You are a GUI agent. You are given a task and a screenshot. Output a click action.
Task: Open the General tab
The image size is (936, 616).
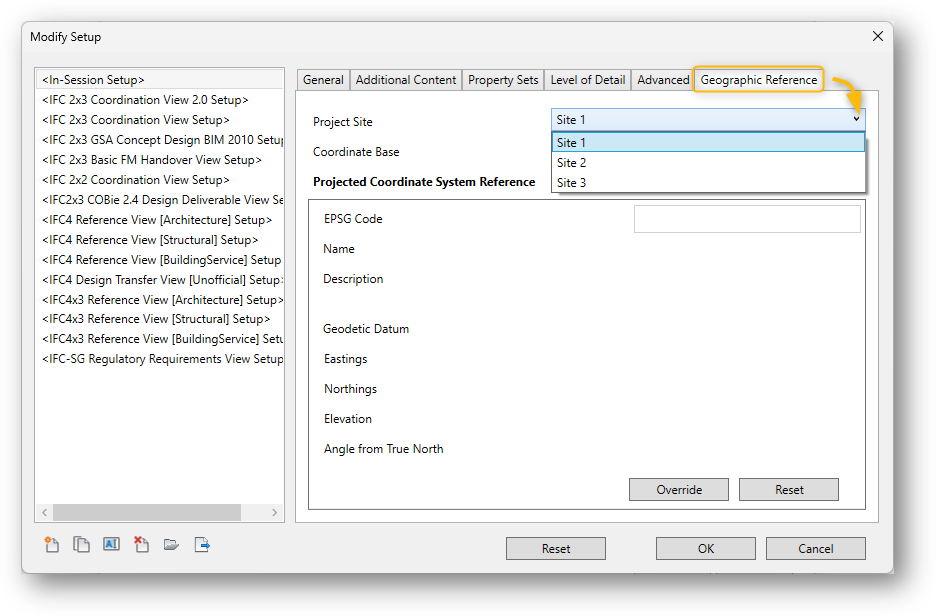point(323,80)
